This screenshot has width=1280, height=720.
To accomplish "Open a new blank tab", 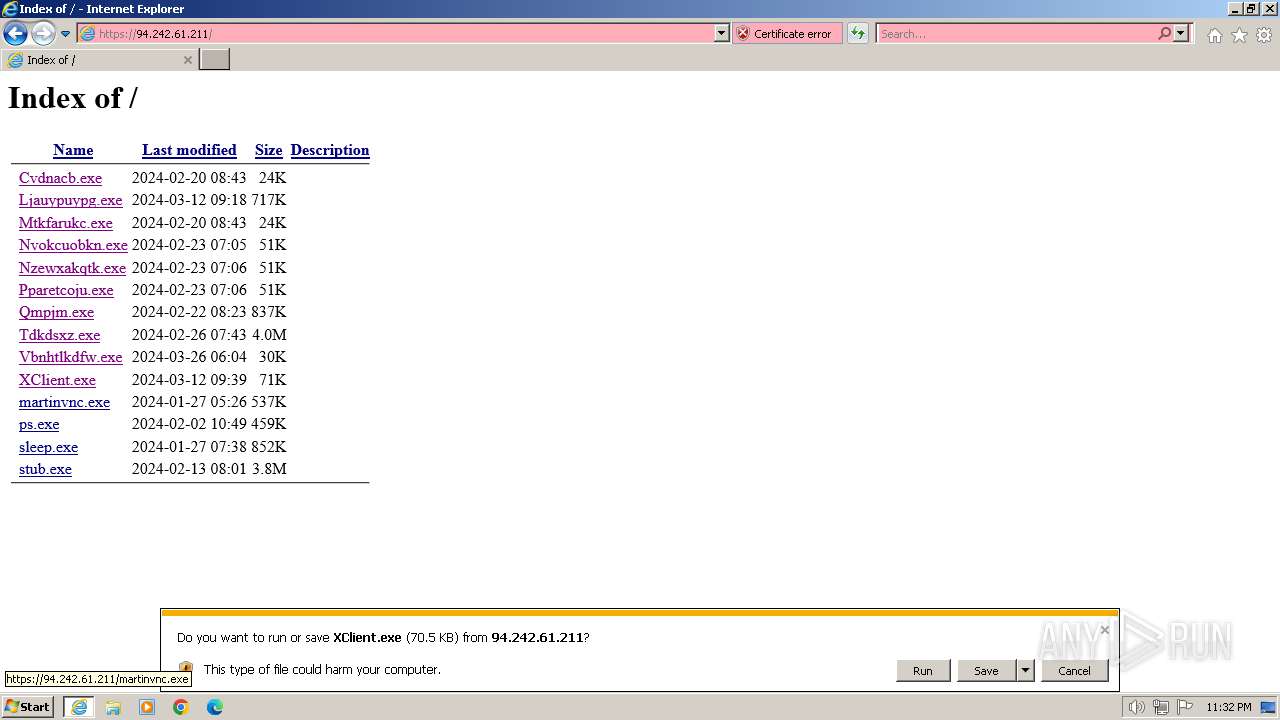I will [215, 60].
